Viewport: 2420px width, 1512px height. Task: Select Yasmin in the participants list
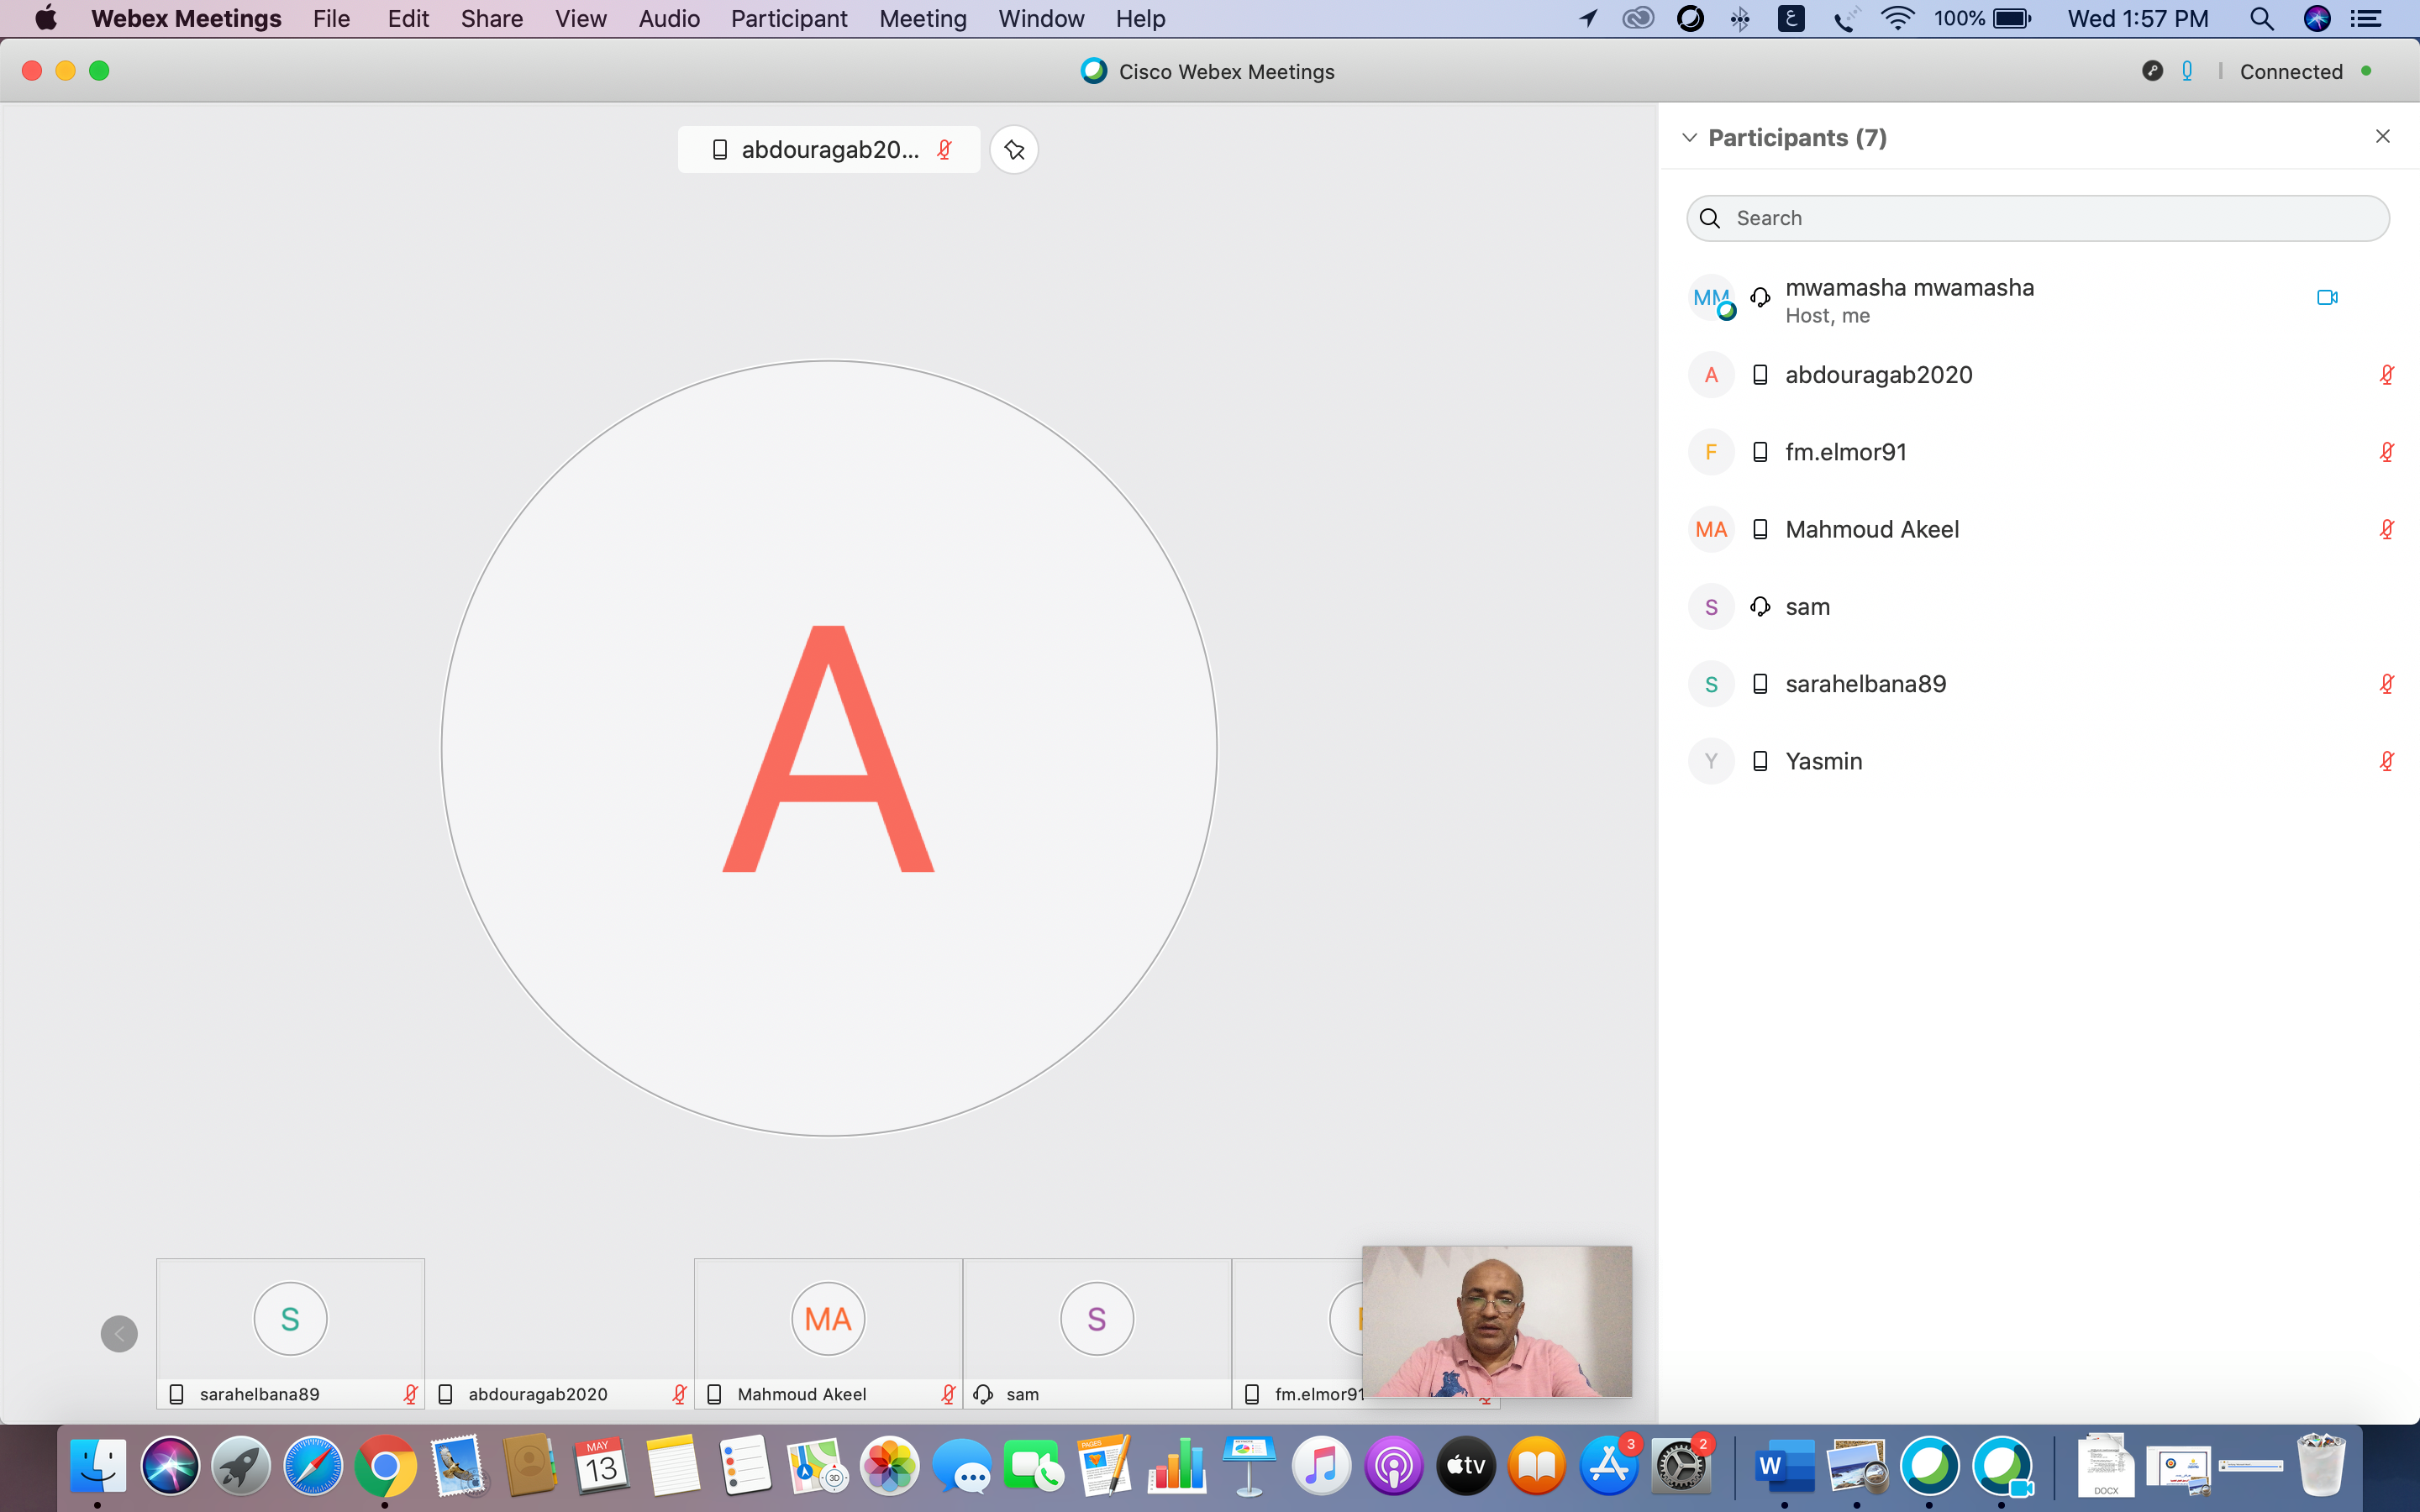point(1824,761)
